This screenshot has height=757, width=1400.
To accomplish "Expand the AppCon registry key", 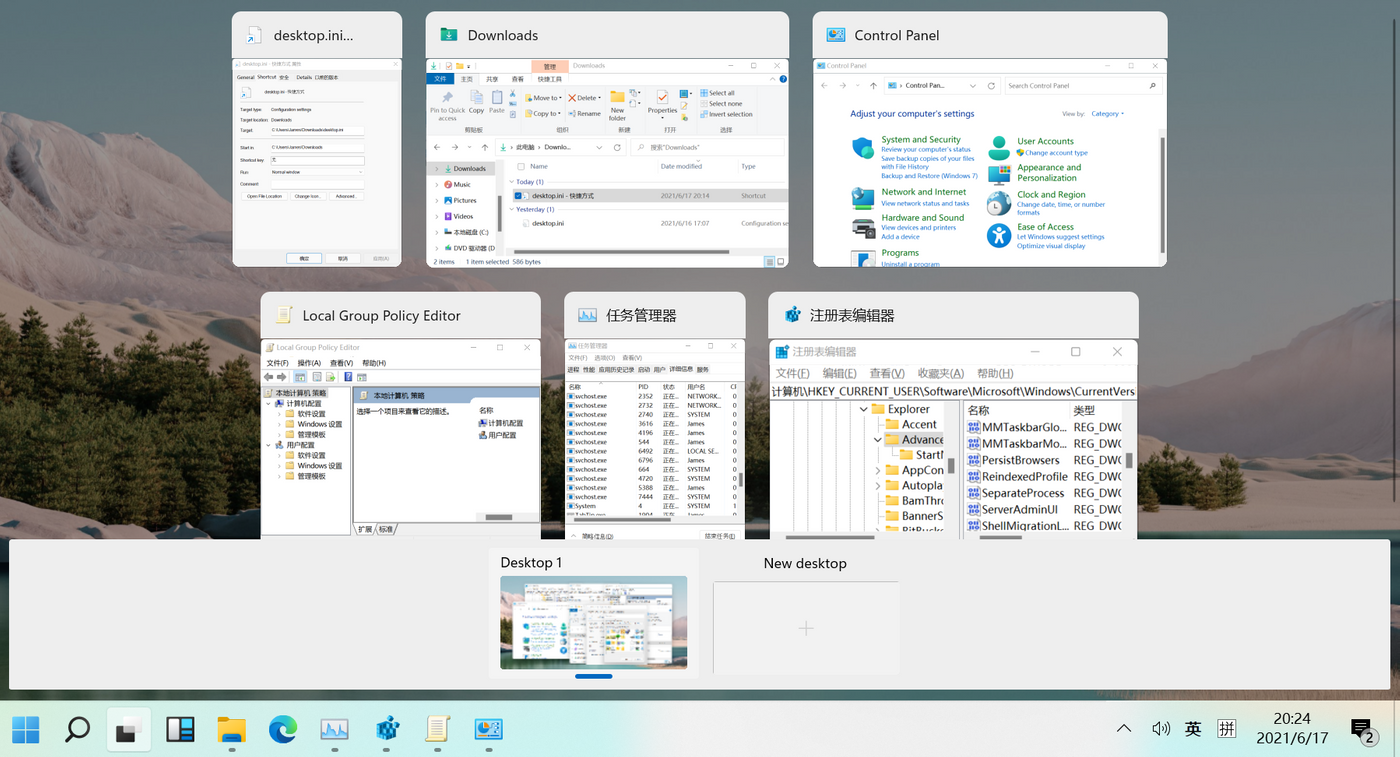I will coord(878,470).
